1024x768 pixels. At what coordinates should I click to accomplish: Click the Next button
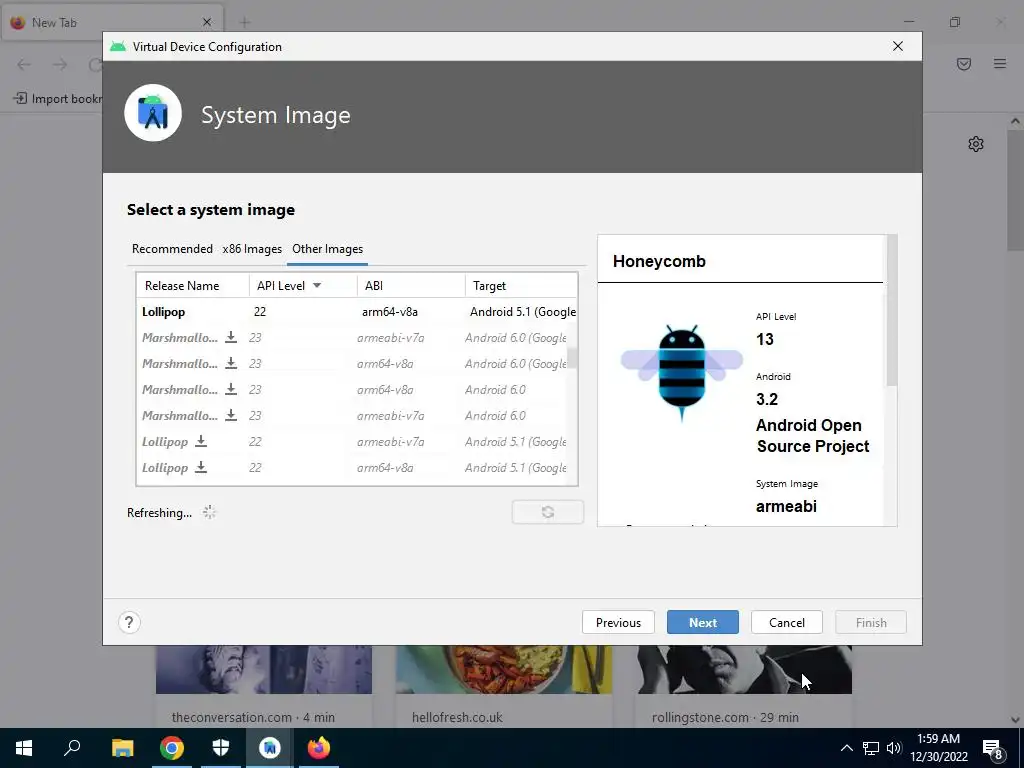click(703, 622)
